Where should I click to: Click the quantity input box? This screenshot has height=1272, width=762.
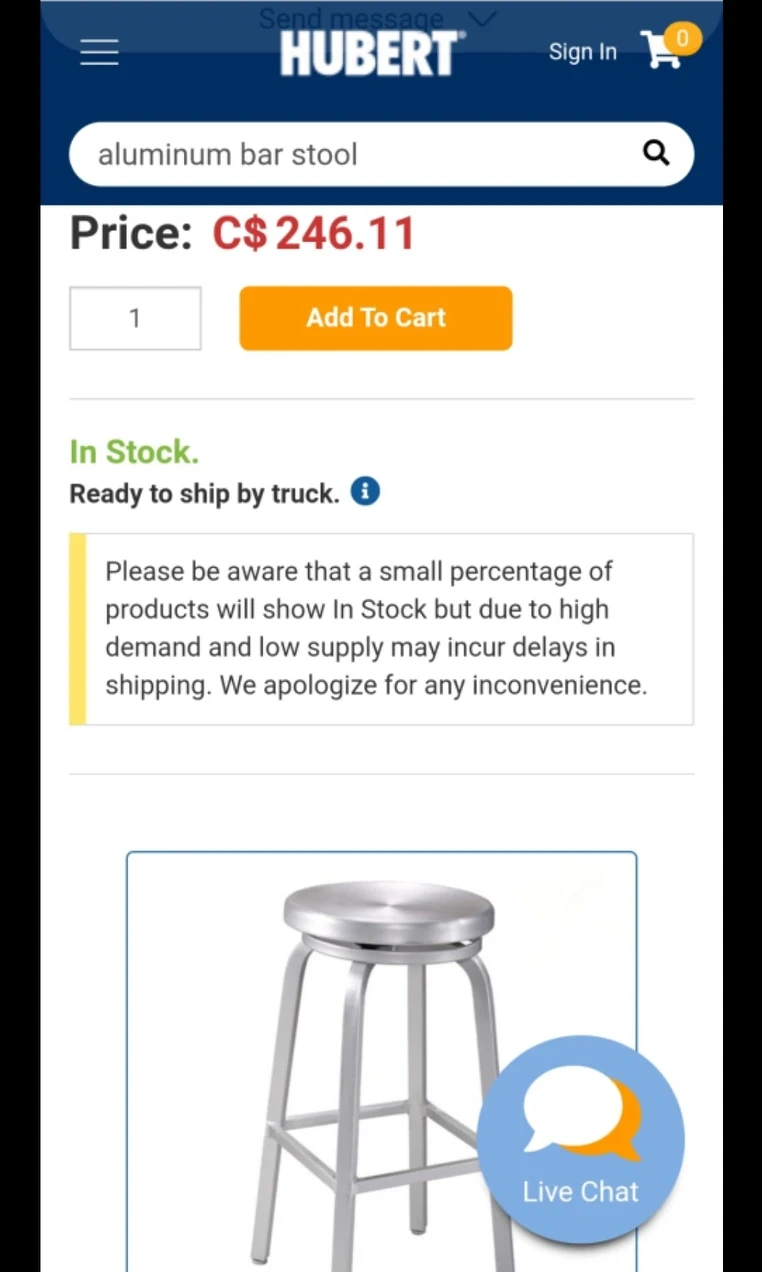coord(135,318)
